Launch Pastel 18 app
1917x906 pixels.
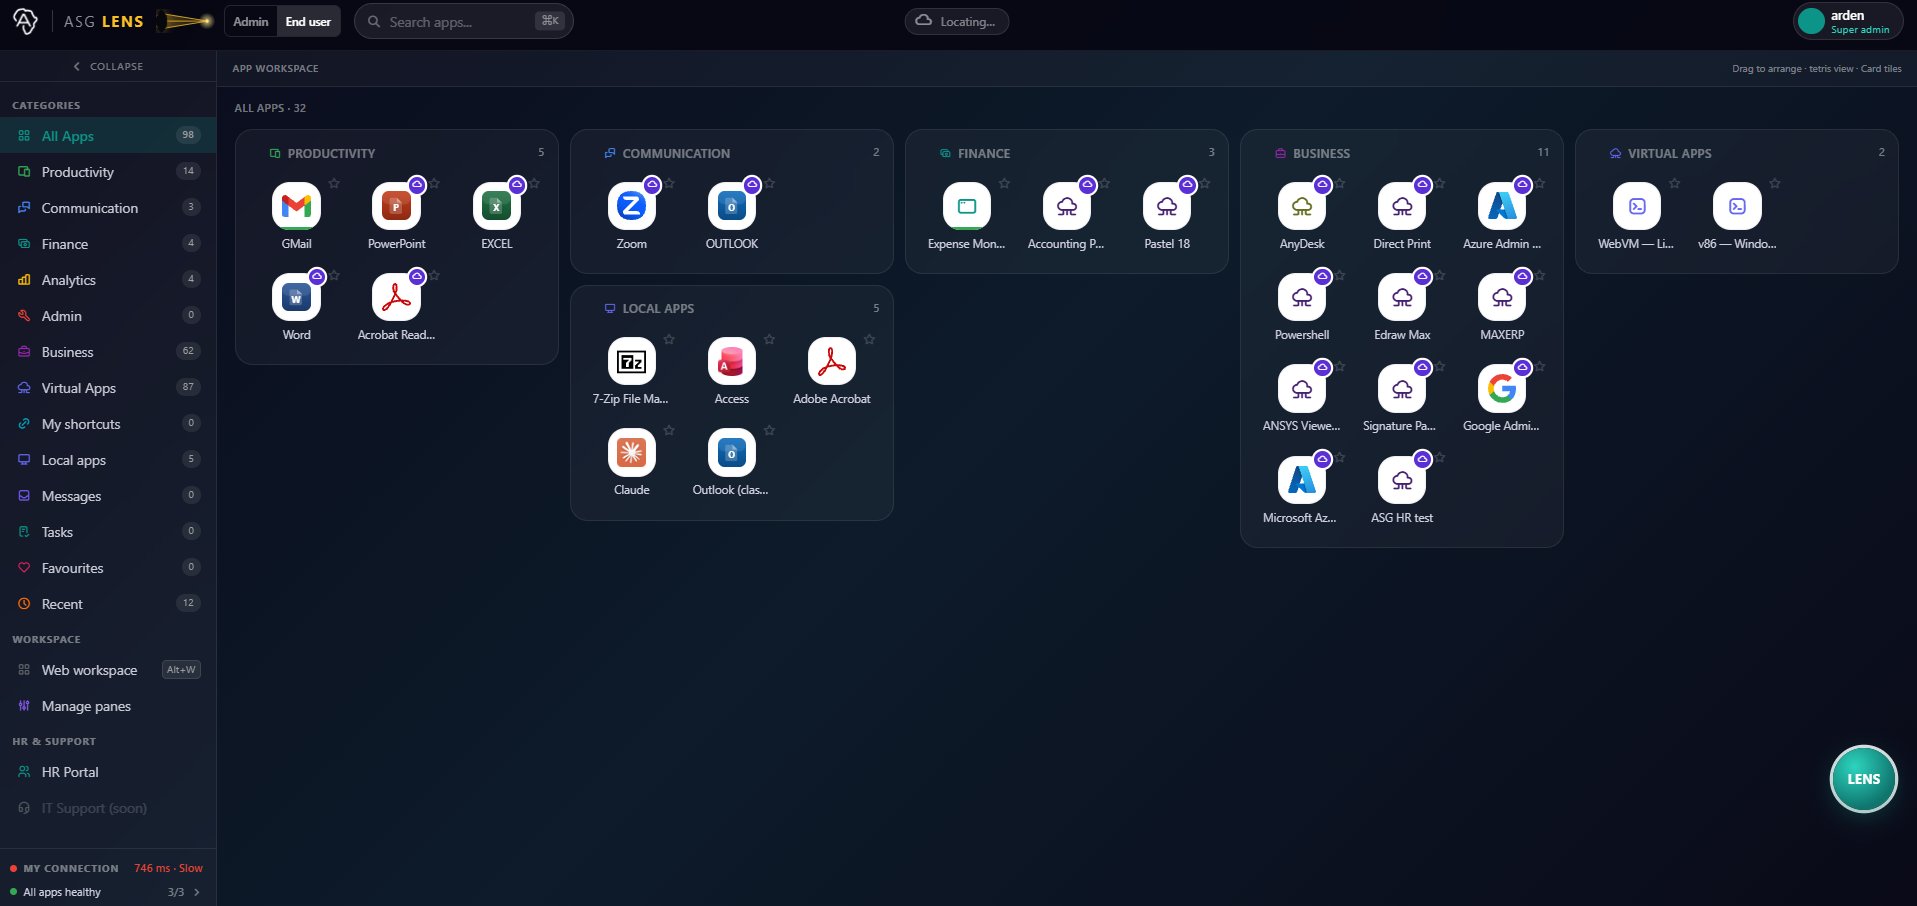point(1166,206)
